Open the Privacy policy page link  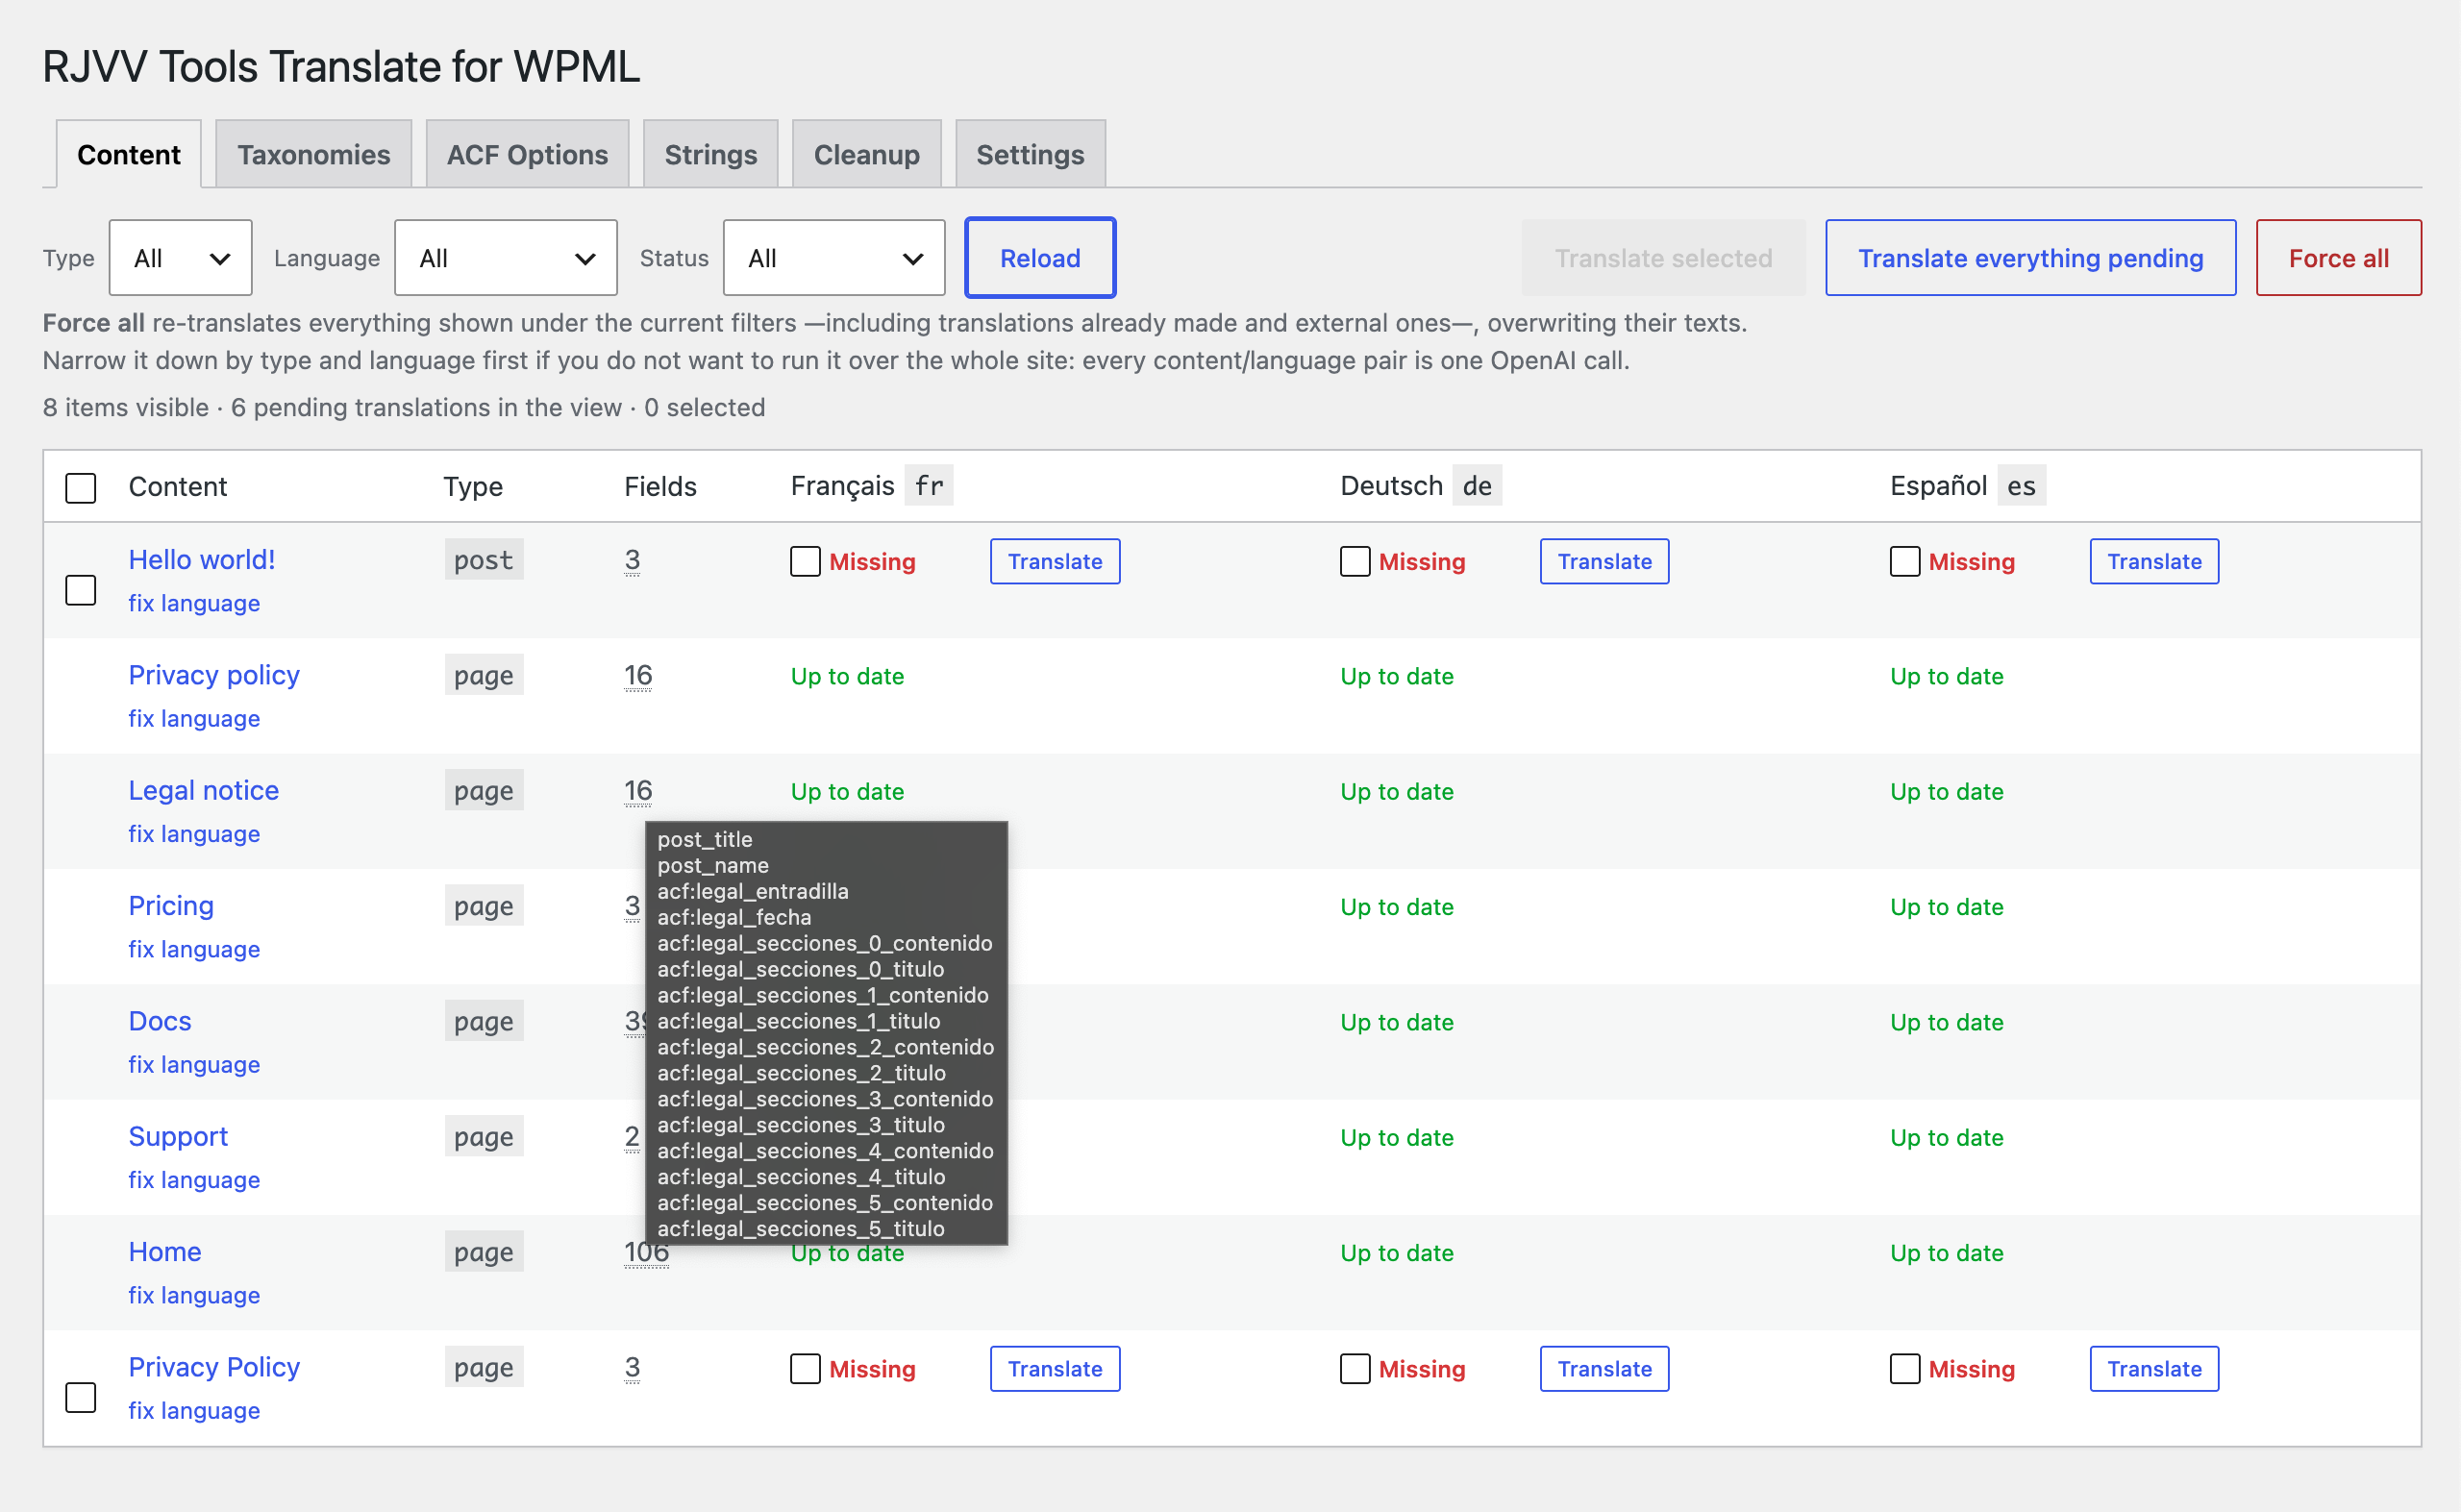coord(214,675)
